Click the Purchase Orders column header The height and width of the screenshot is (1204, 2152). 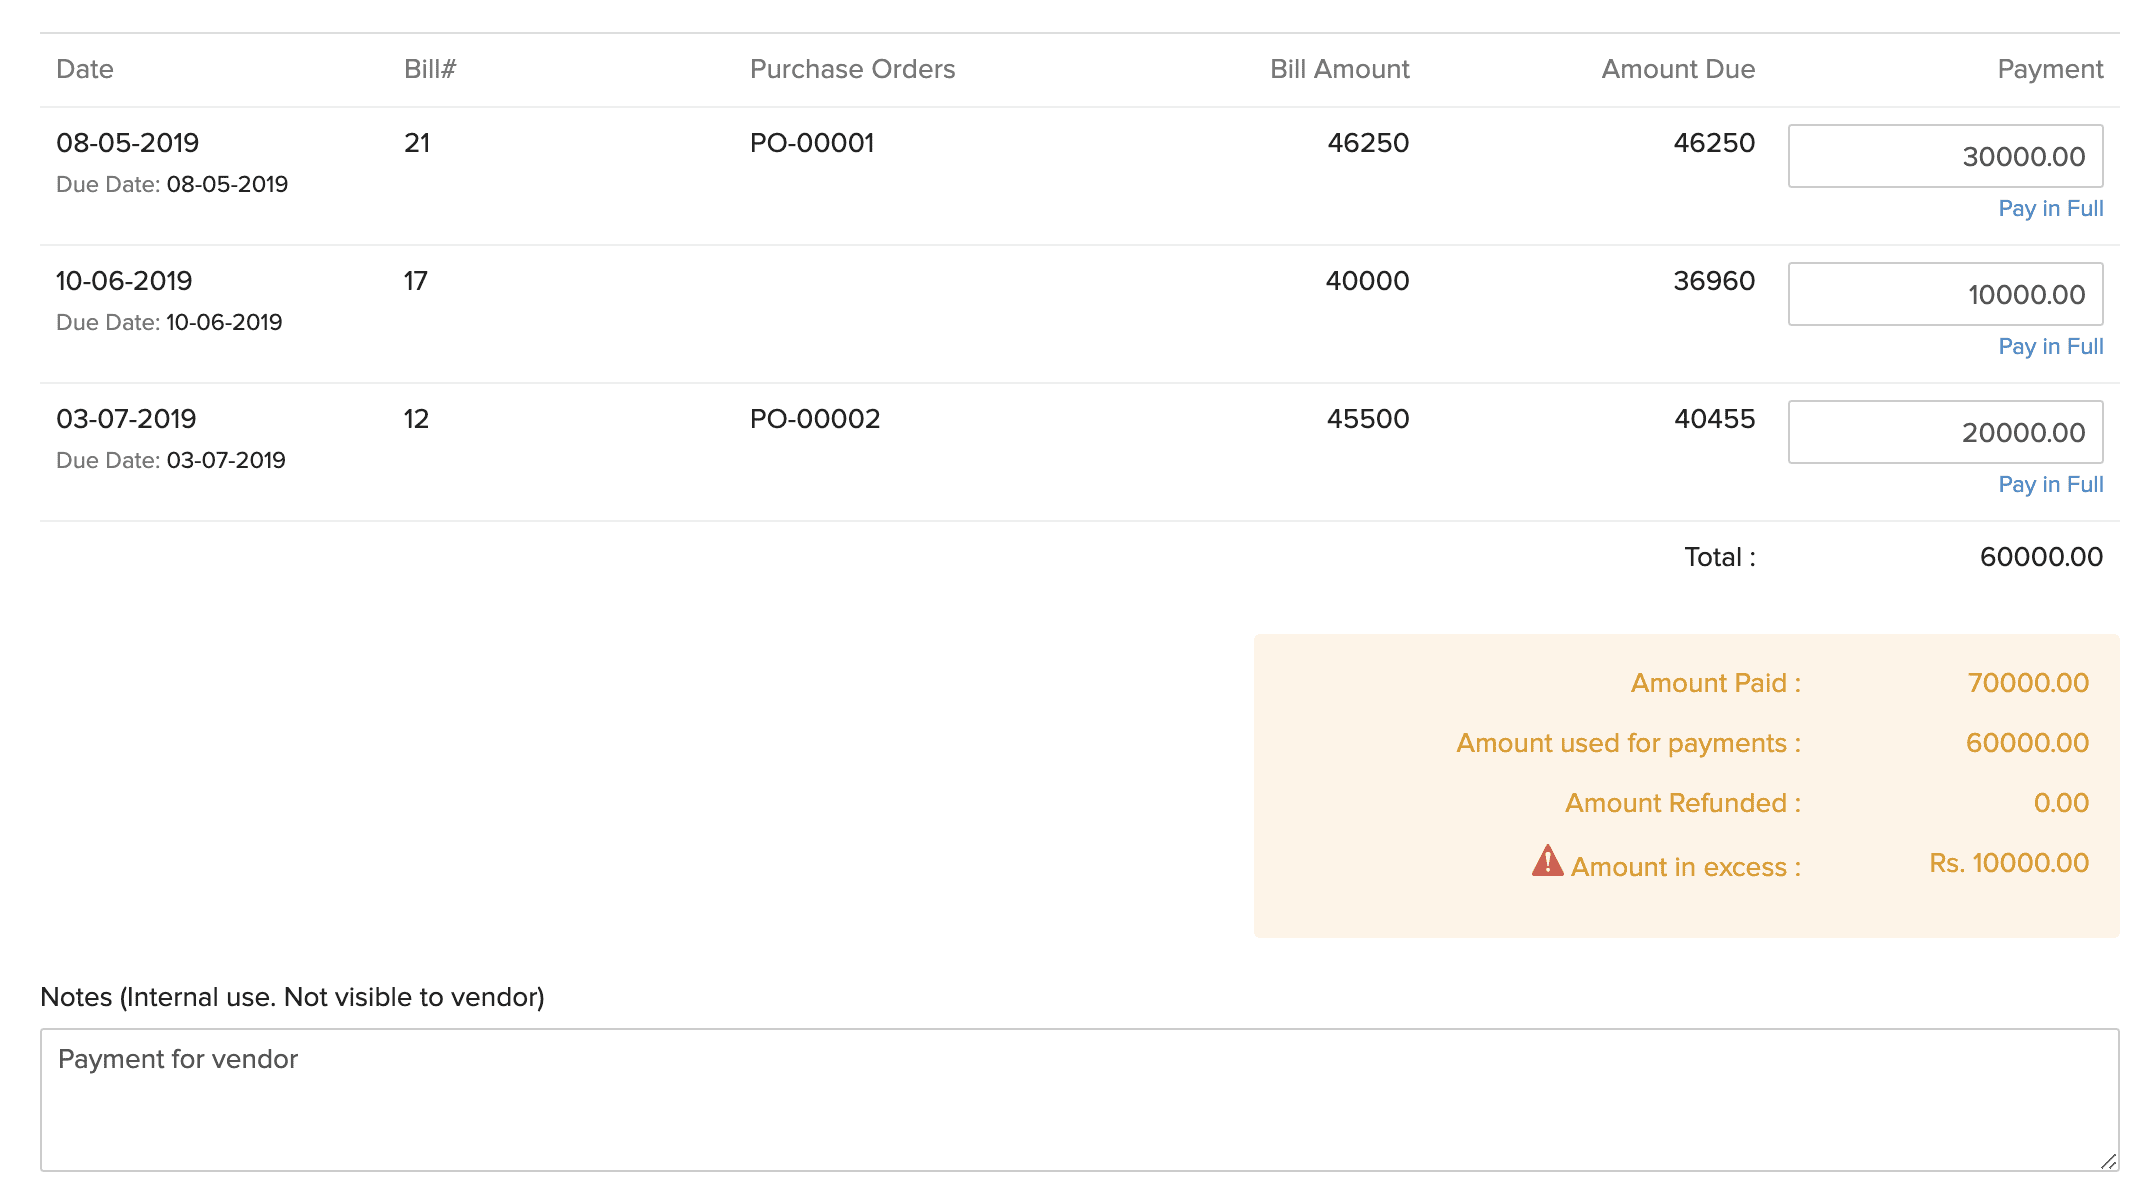852,69
